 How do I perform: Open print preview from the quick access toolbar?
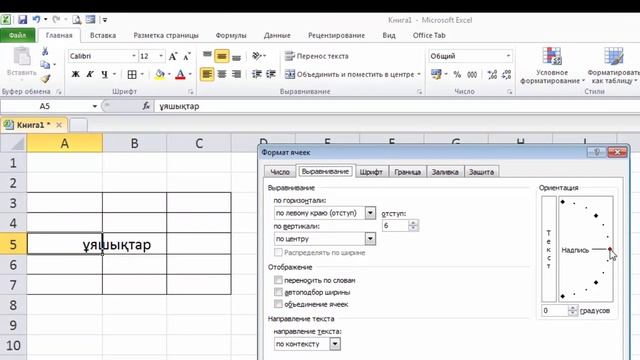(x=76, y=20)
